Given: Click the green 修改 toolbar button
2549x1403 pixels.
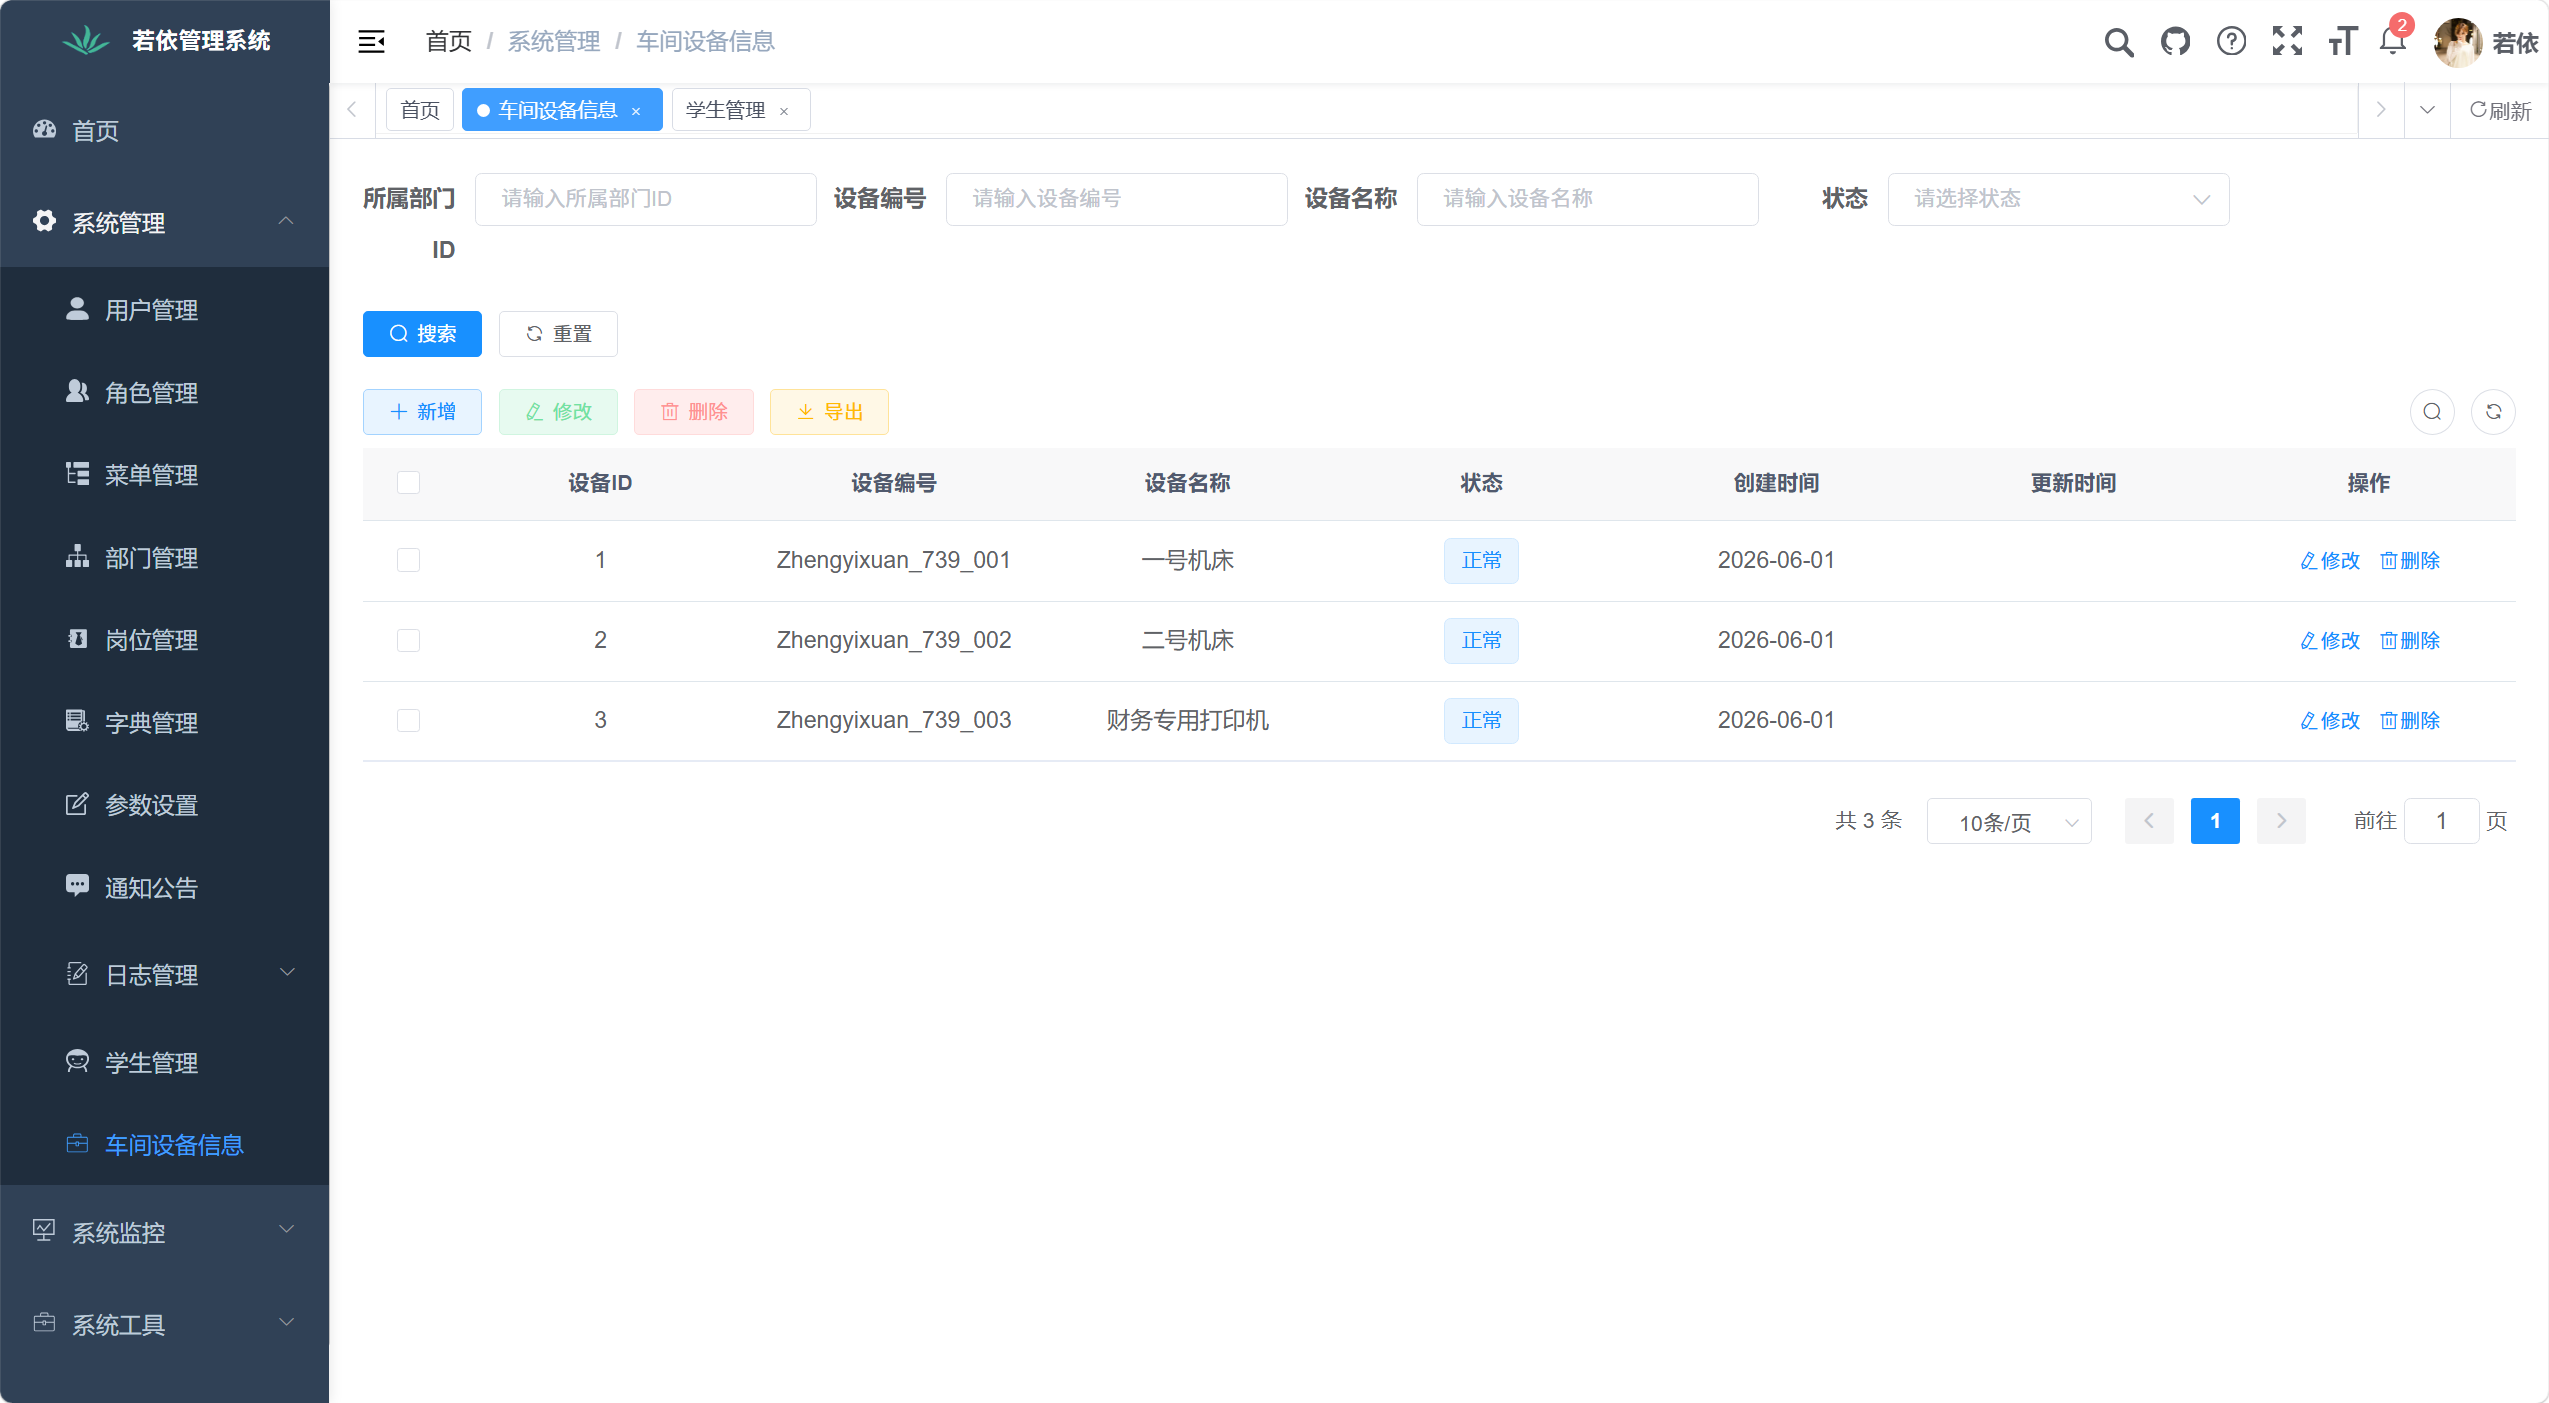Looking at the screenshot, I should pyautogui.click(x=558, y=412).
